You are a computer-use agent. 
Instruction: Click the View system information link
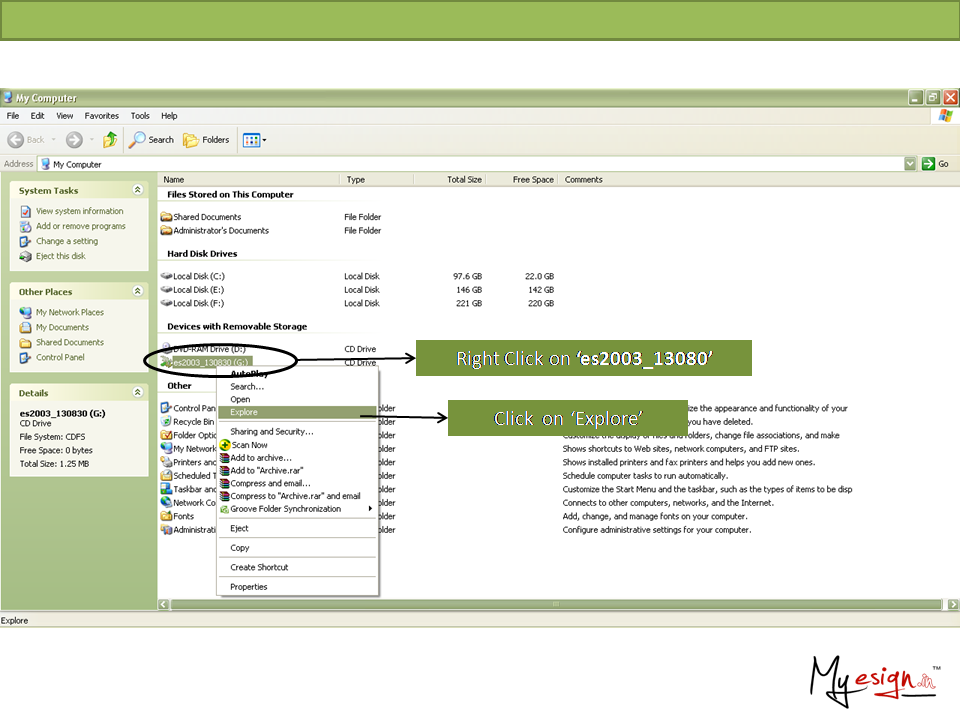click(x=79, y=211)
